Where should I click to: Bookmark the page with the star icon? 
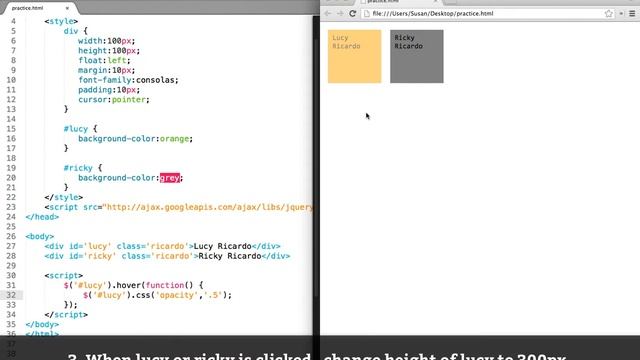coord(609,13)
